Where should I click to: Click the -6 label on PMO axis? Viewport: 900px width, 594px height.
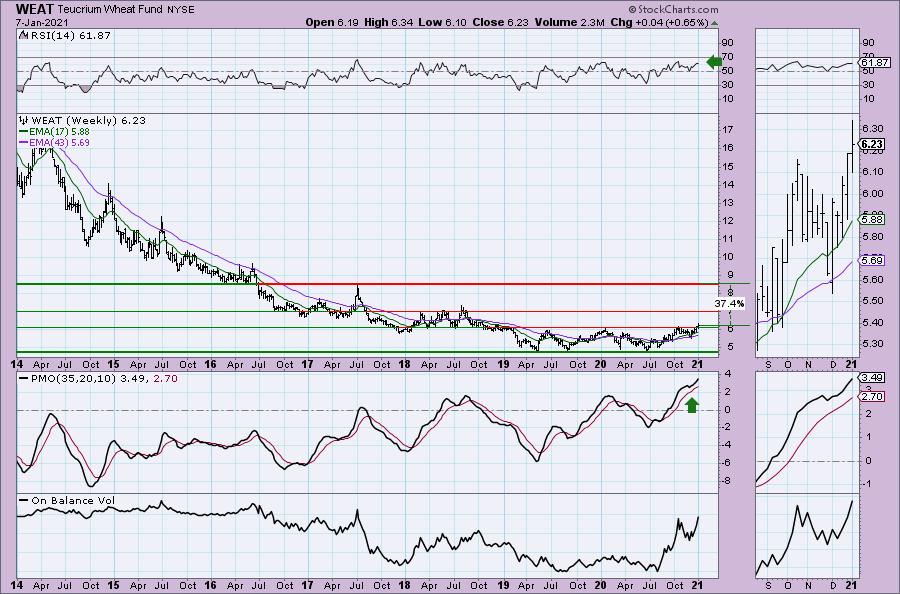(x=726, y=463)
